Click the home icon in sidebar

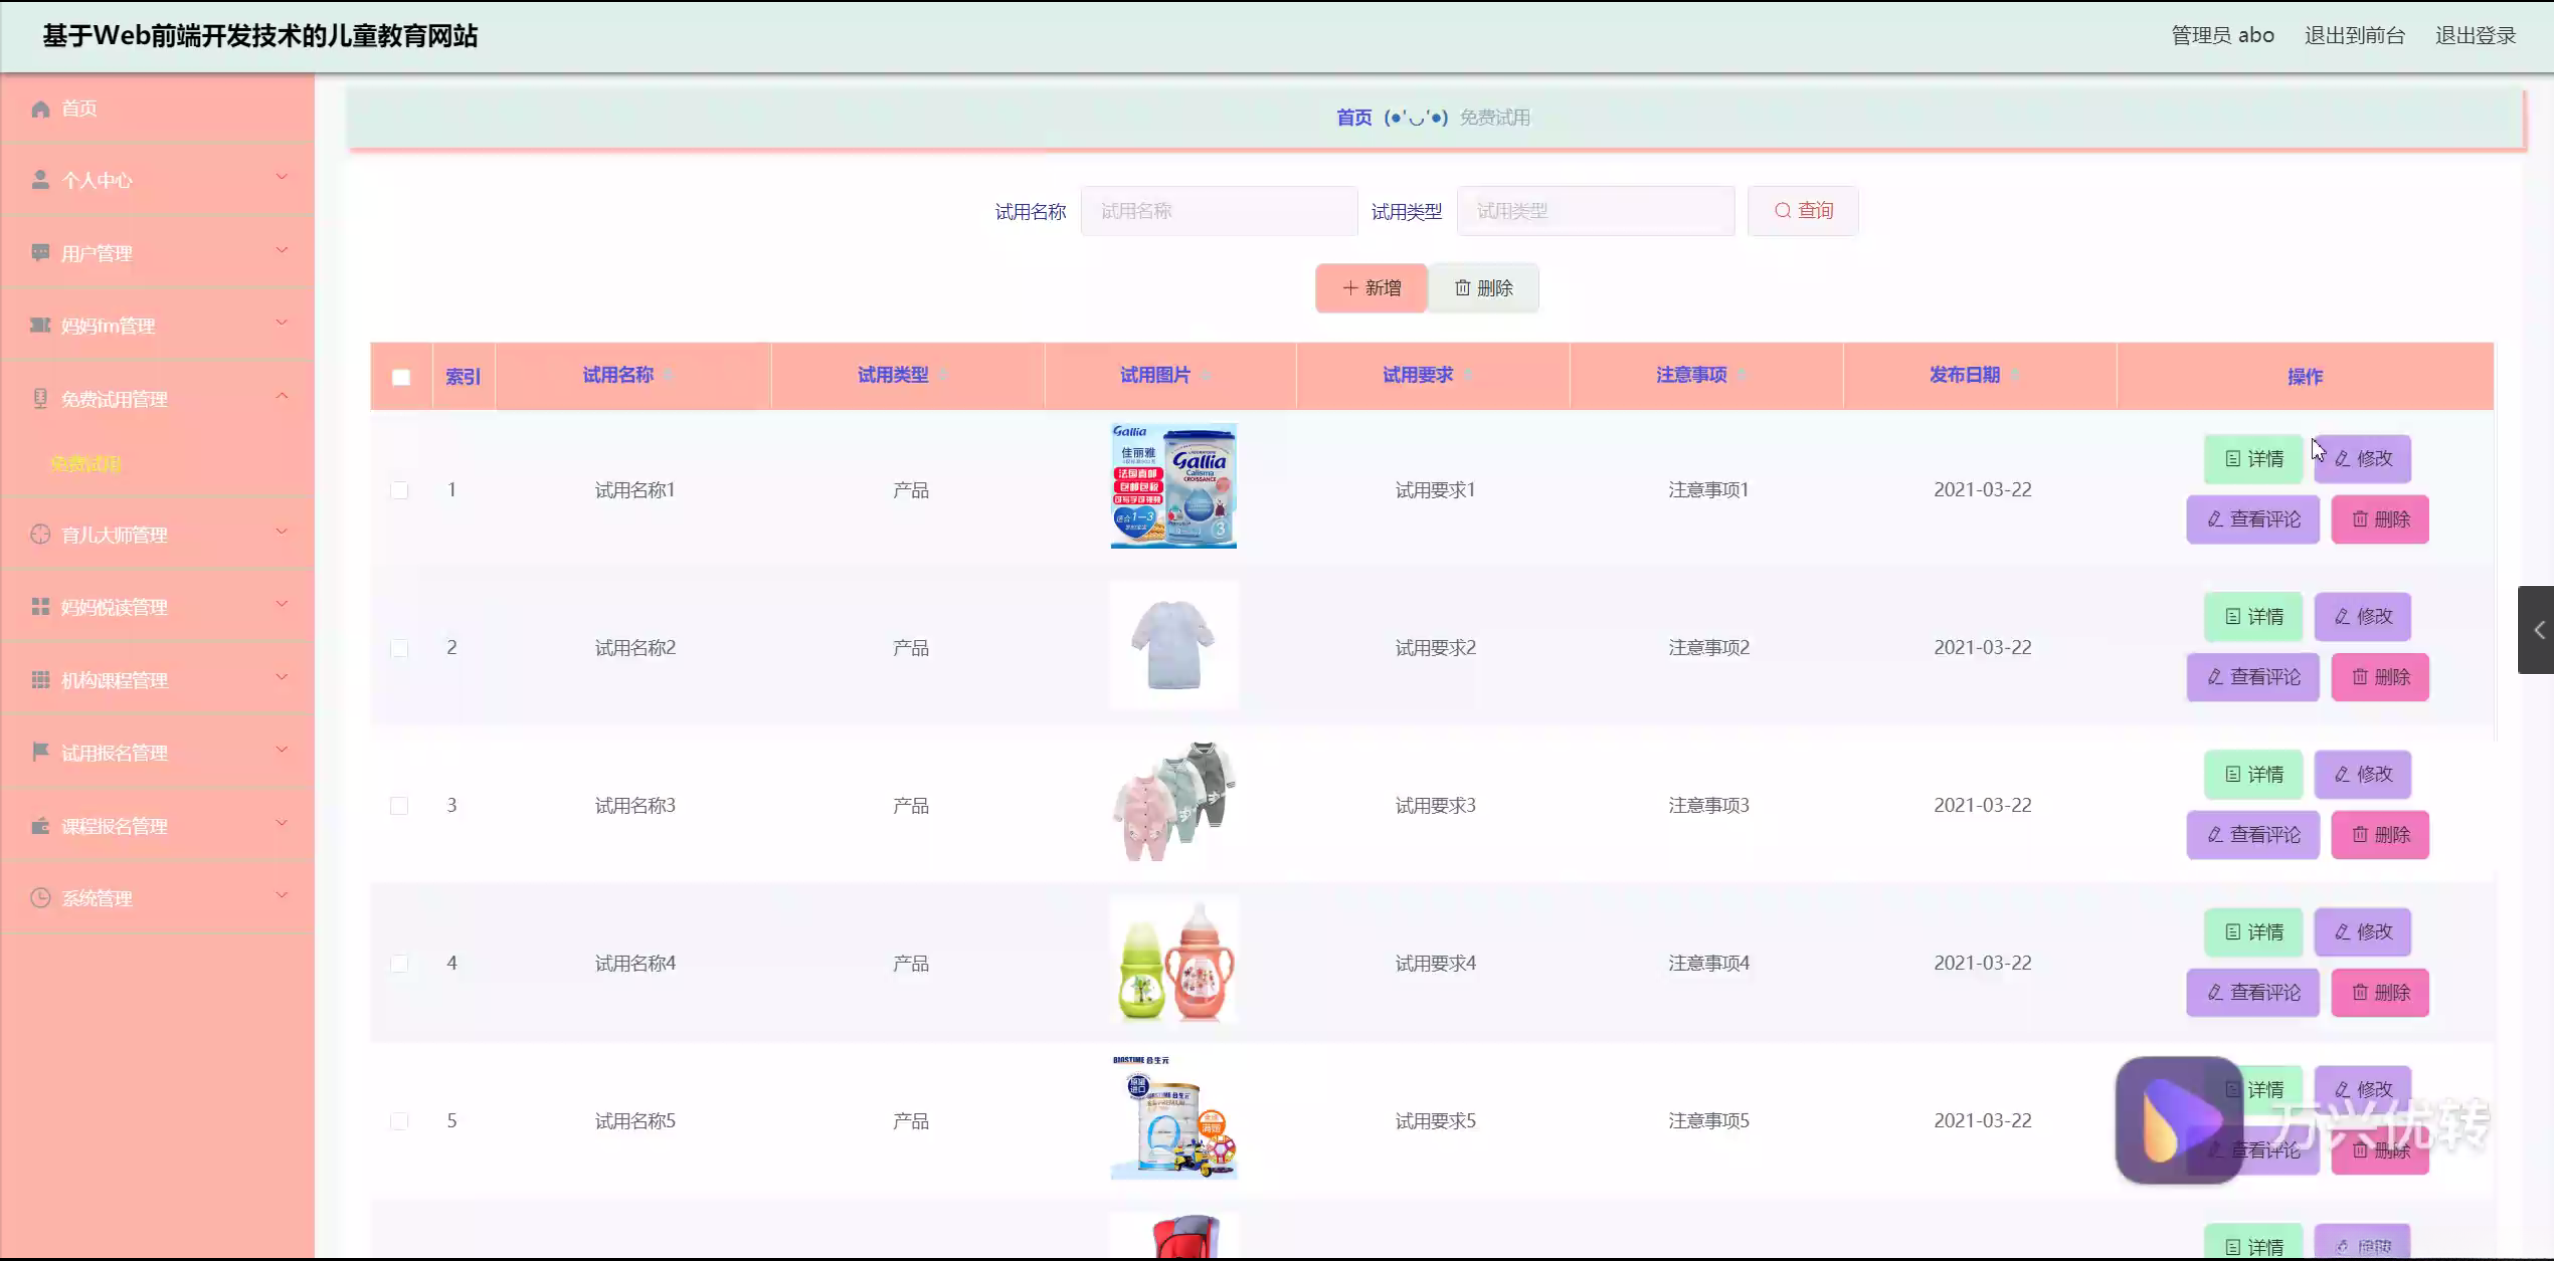click(40, 108)
